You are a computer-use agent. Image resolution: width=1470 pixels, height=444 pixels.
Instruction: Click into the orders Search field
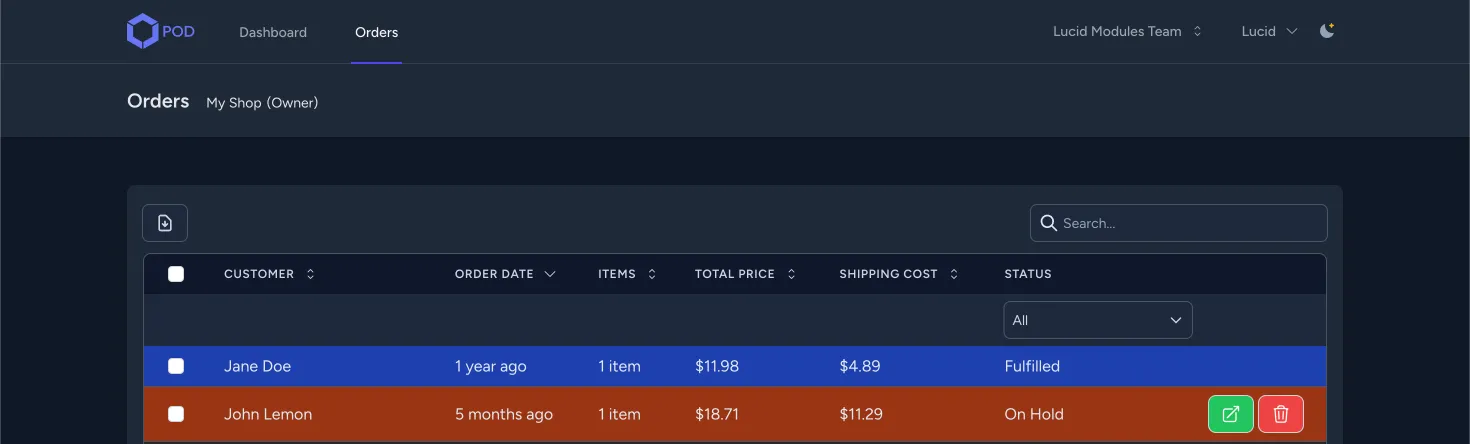[1190, 223]
